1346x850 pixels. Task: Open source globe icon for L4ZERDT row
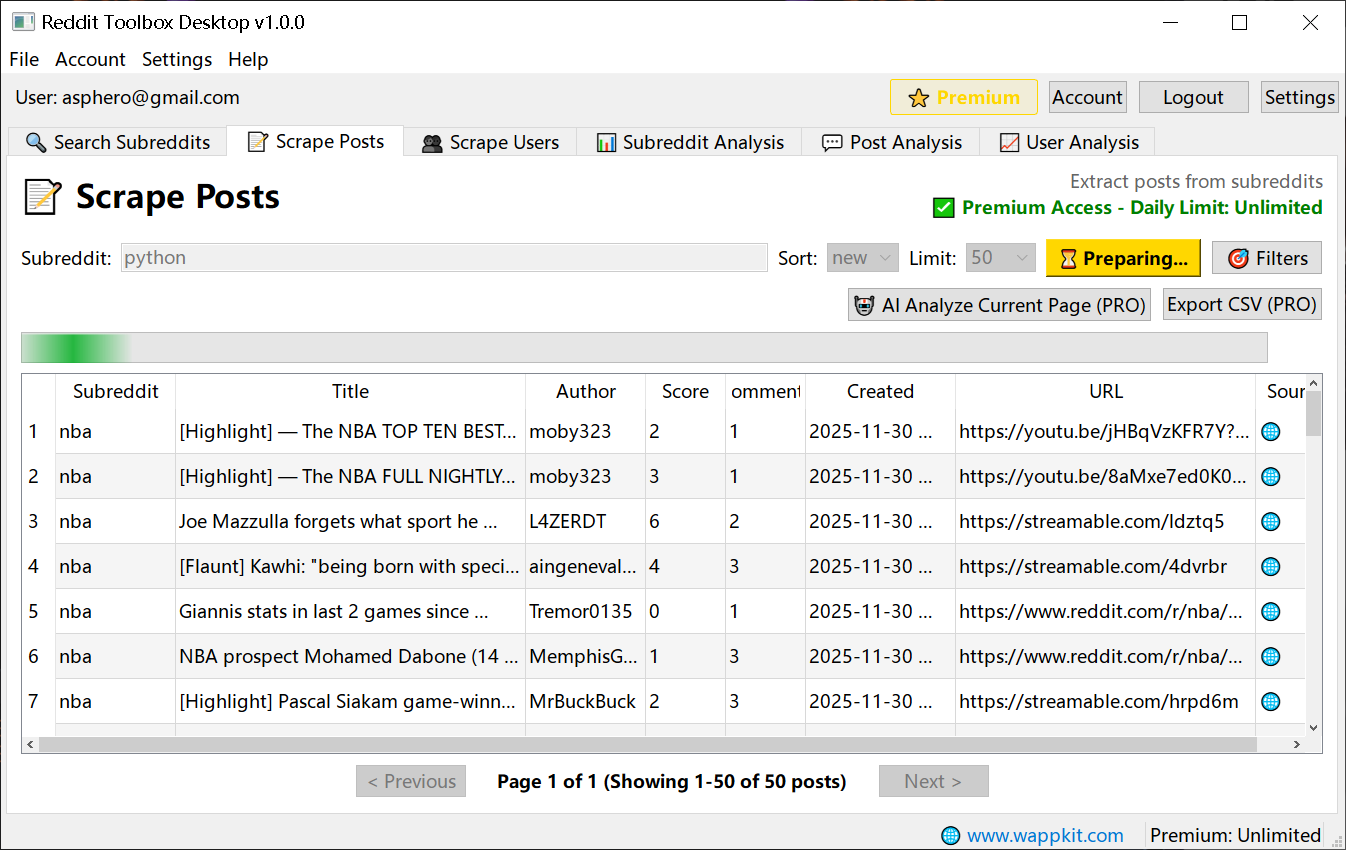click(1270, 521)
